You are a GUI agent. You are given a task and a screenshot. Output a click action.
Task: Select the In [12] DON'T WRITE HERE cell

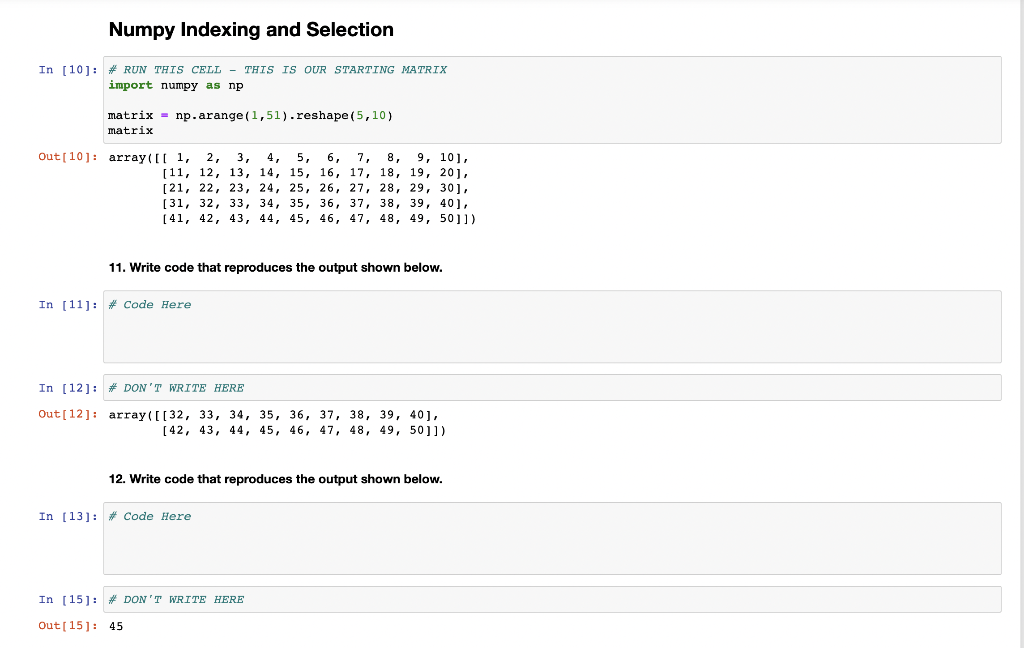click(552, 388)
